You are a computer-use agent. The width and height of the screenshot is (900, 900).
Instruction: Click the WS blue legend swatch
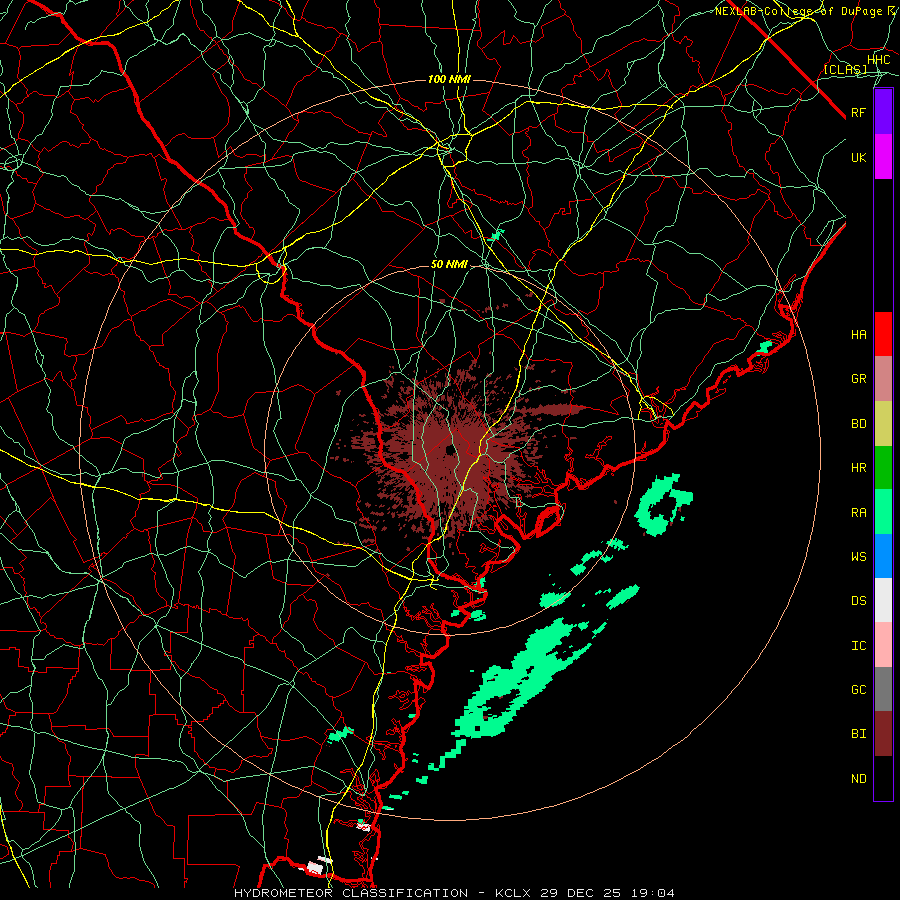[883, 556]
